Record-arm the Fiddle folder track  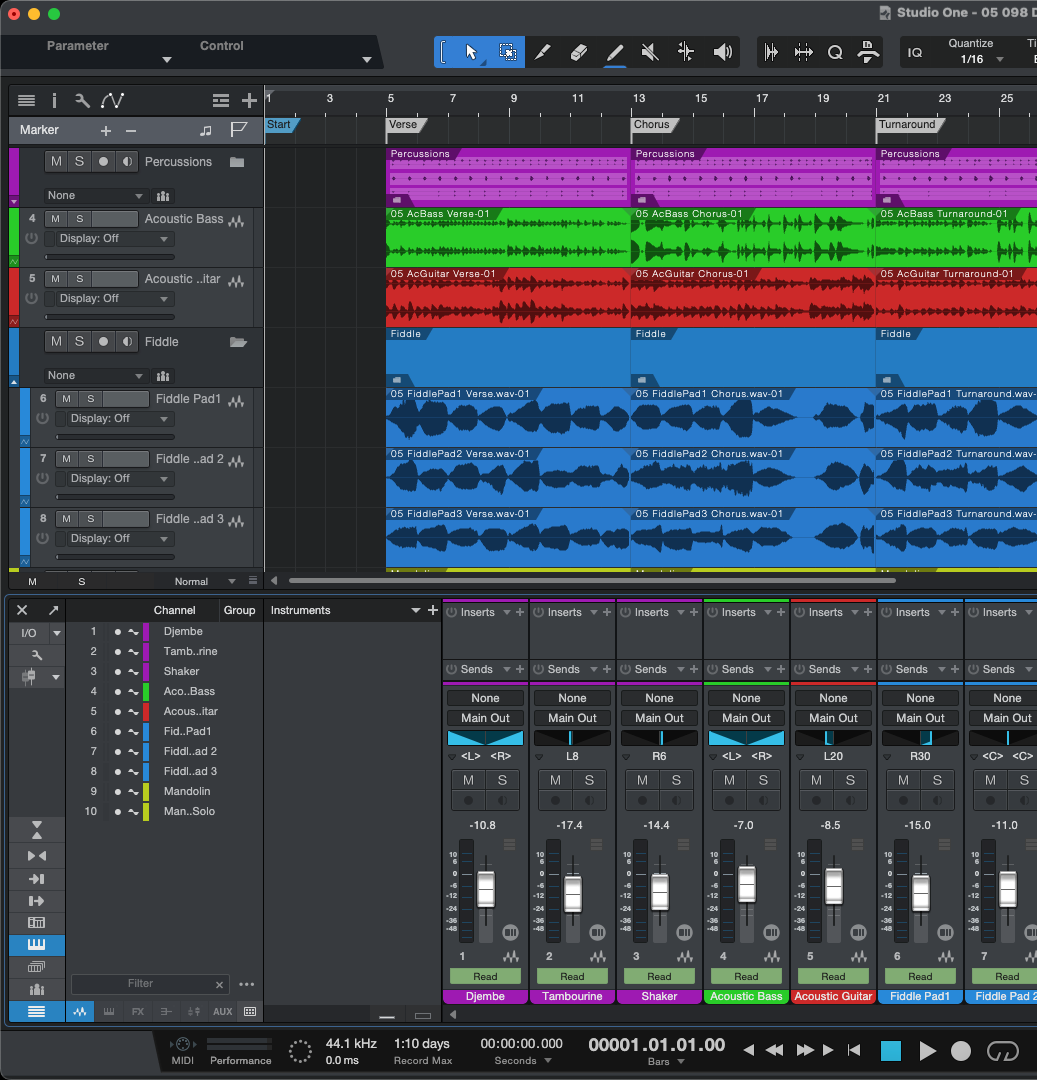[103, 342]
